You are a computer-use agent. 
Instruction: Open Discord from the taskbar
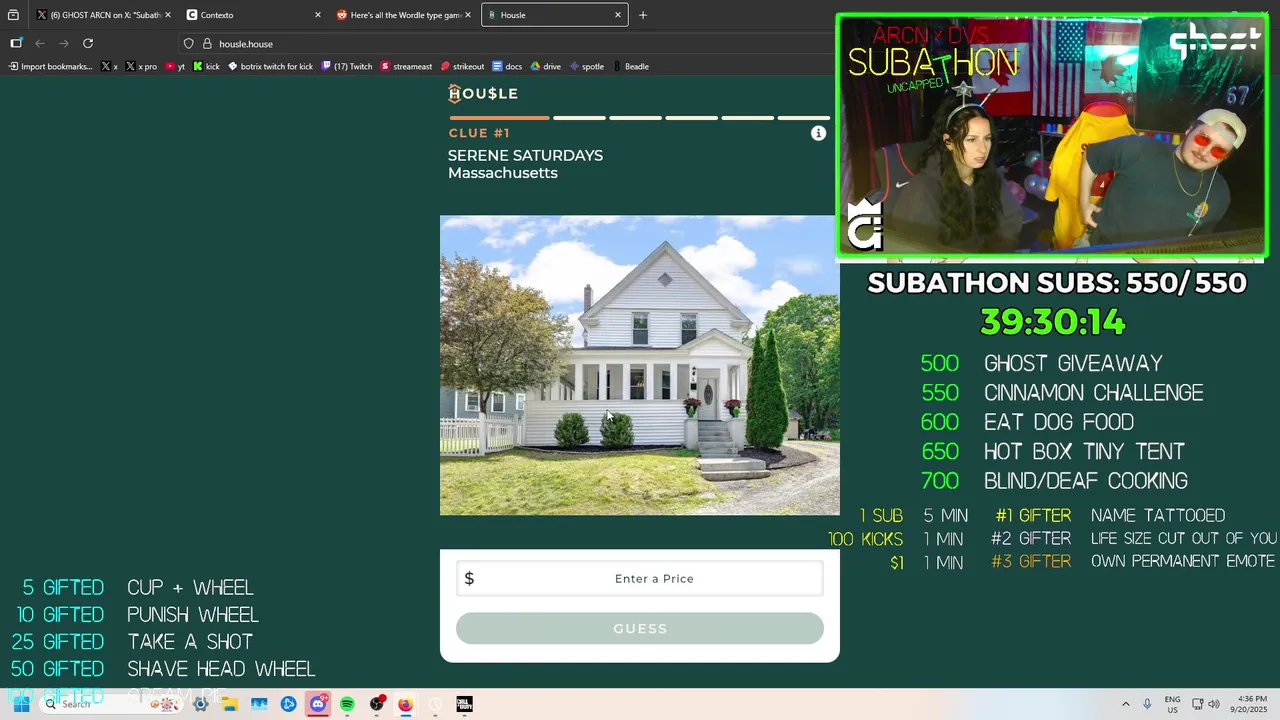click(x=318, y=704)
